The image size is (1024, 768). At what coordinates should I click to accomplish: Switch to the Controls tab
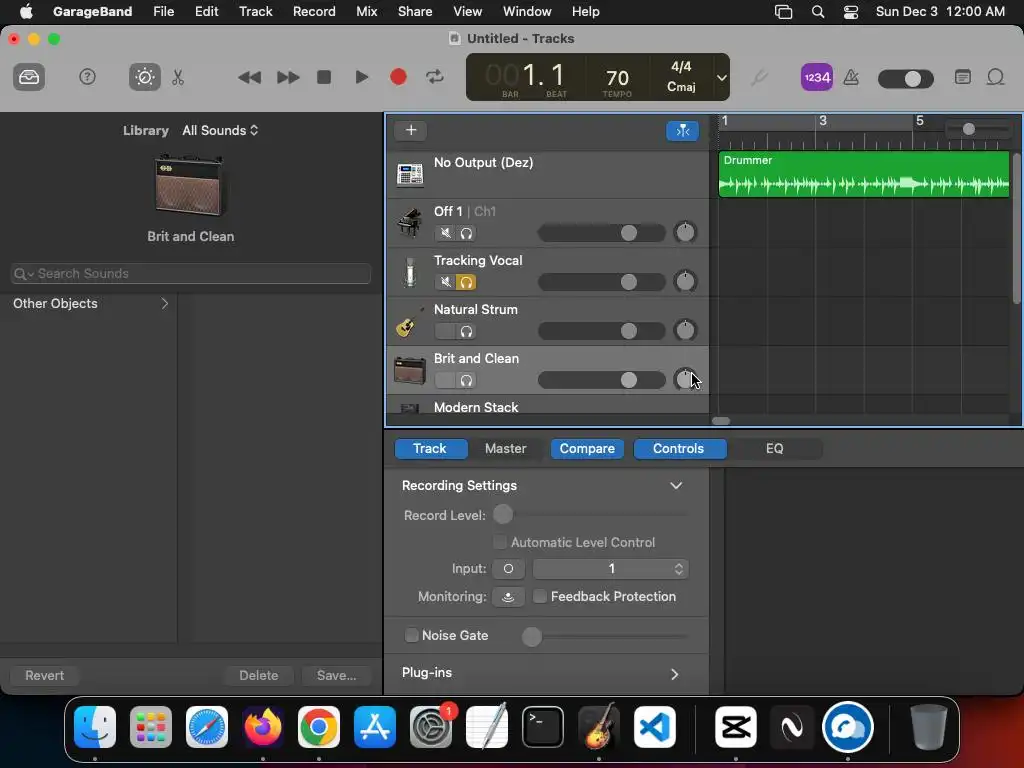(x=679, y=449)
